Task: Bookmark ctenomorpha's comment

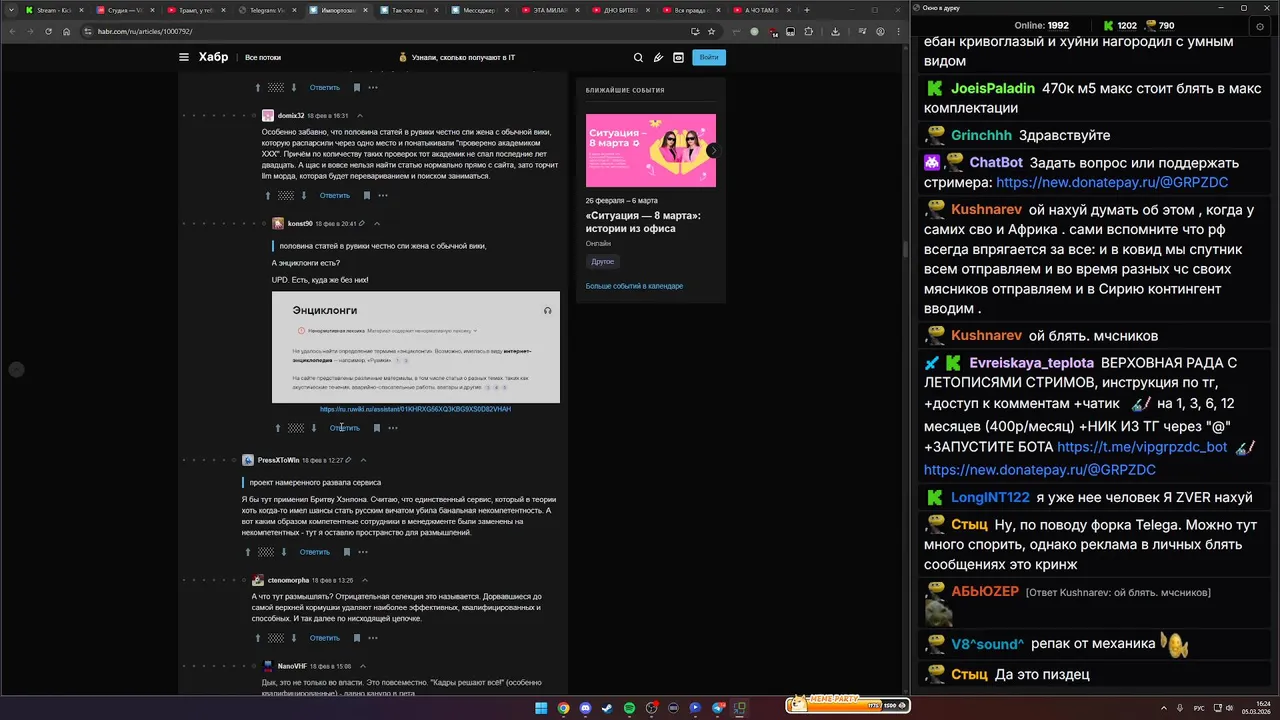Action: 357,638
